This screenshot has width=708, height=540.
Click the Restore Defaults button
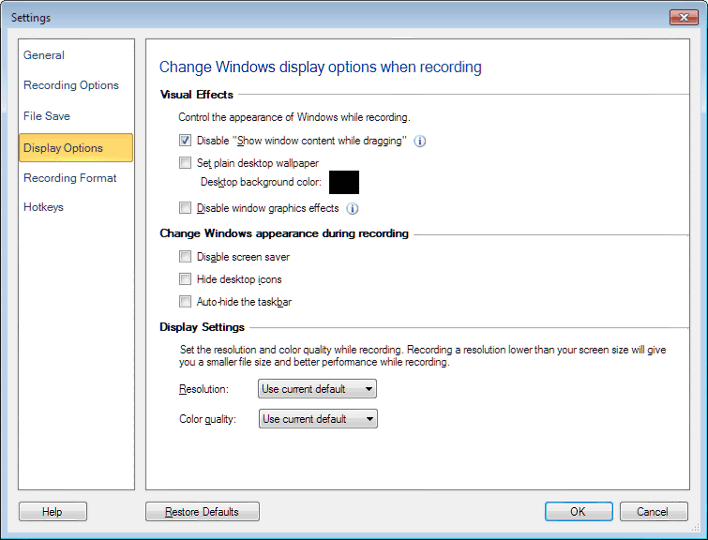point(202,512)
